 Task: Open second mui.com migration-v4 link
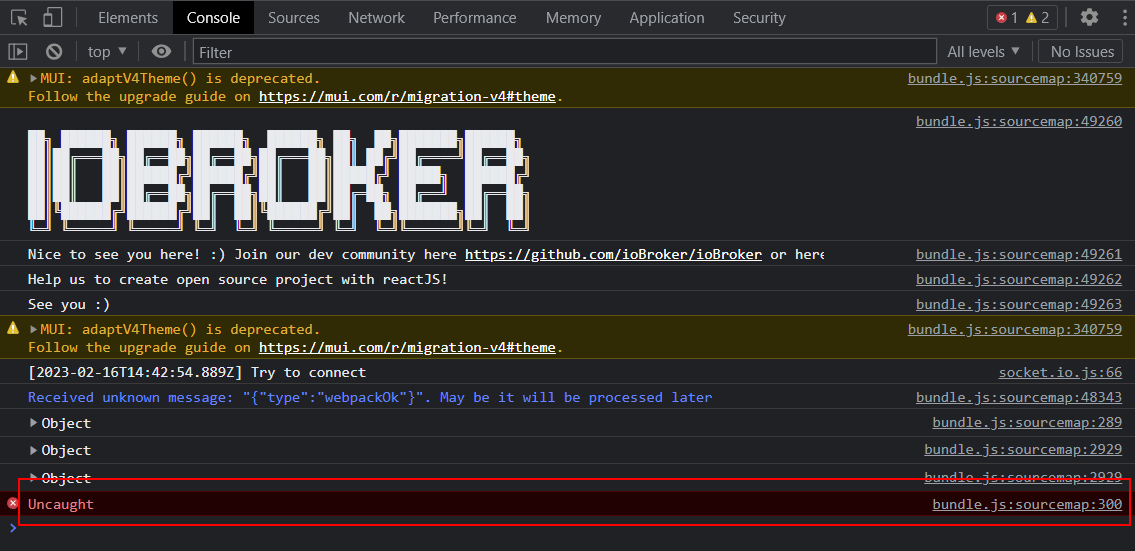click(x=408, y=348)
